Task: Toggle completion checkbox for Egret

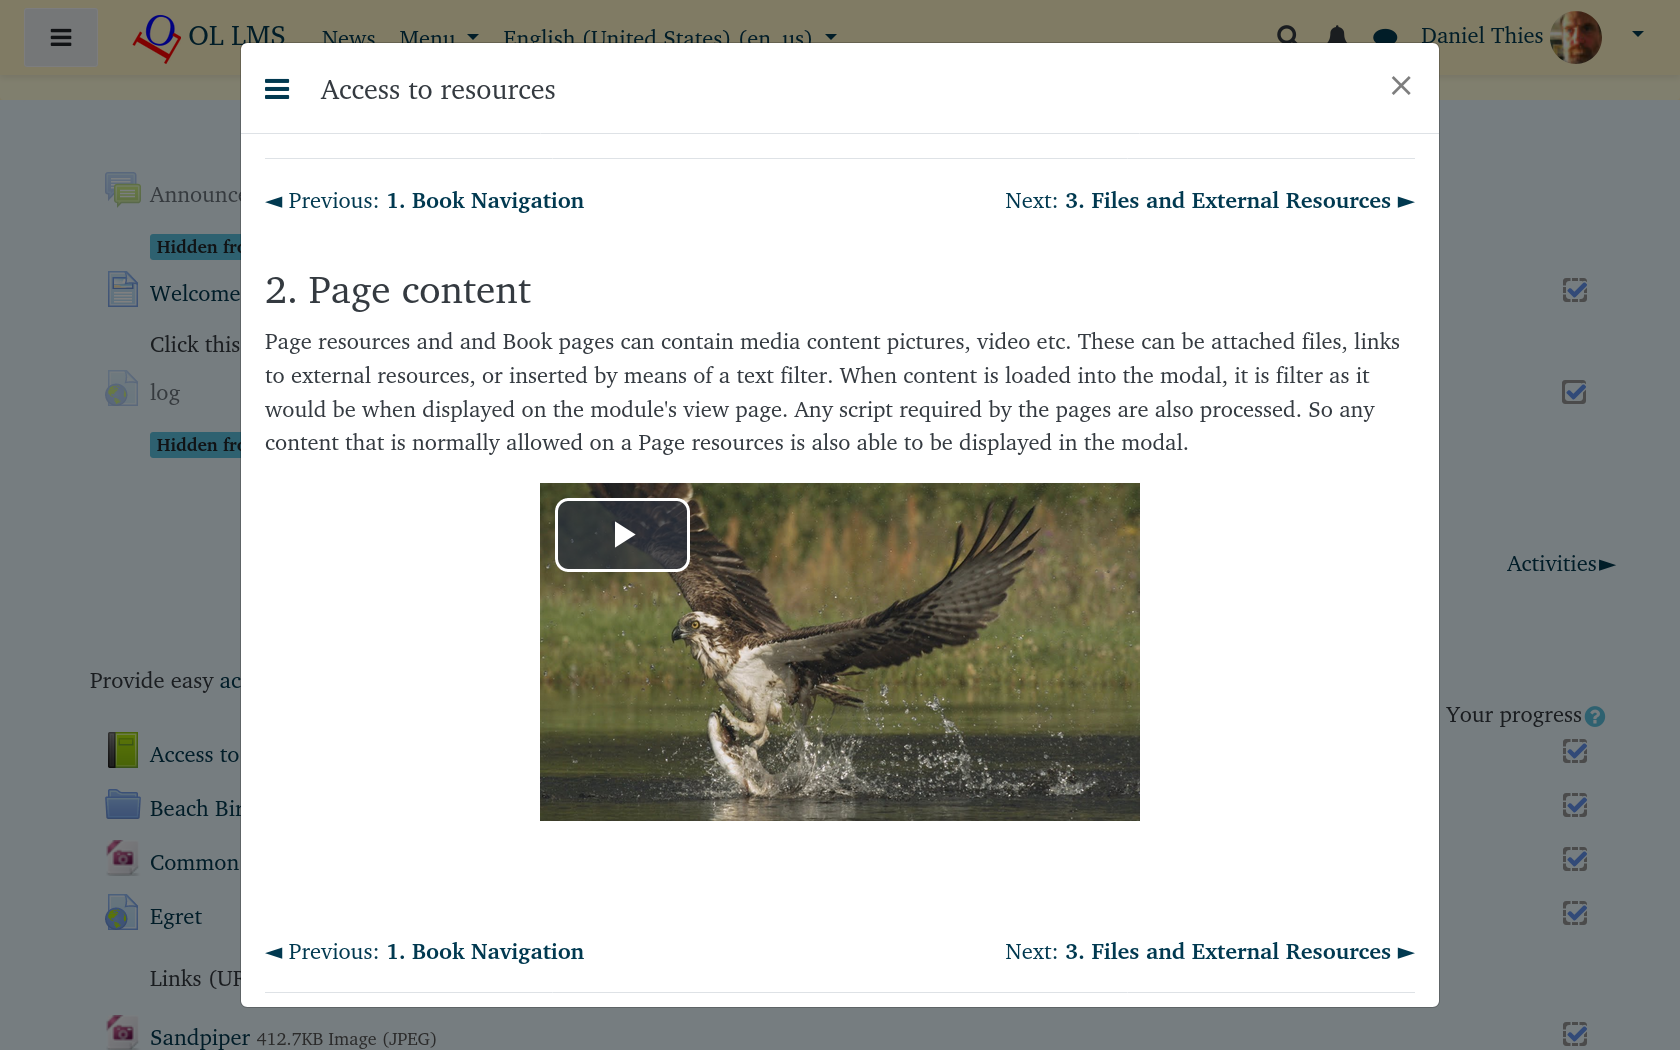Action: (x=1575, y=913)
